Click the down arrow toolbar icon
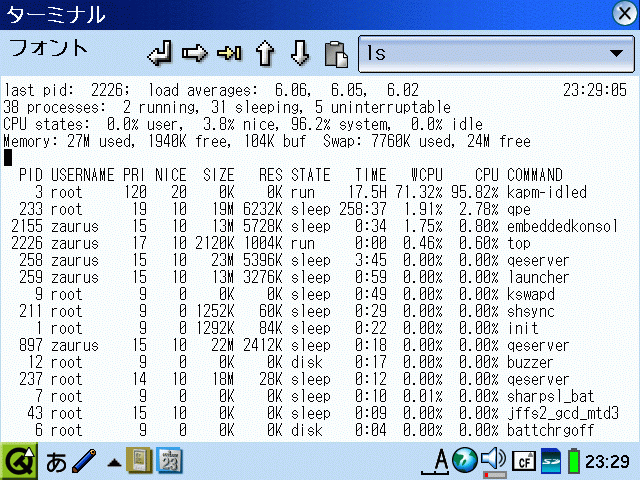This screenshot has height=480, width=640. click(x=300, y=53)
